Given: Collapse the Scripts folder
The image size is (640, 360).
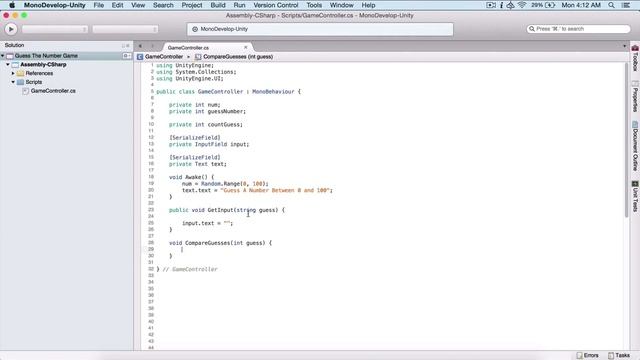Looking at the screenshot, I should pyautogui.click(x=13, y=82).
